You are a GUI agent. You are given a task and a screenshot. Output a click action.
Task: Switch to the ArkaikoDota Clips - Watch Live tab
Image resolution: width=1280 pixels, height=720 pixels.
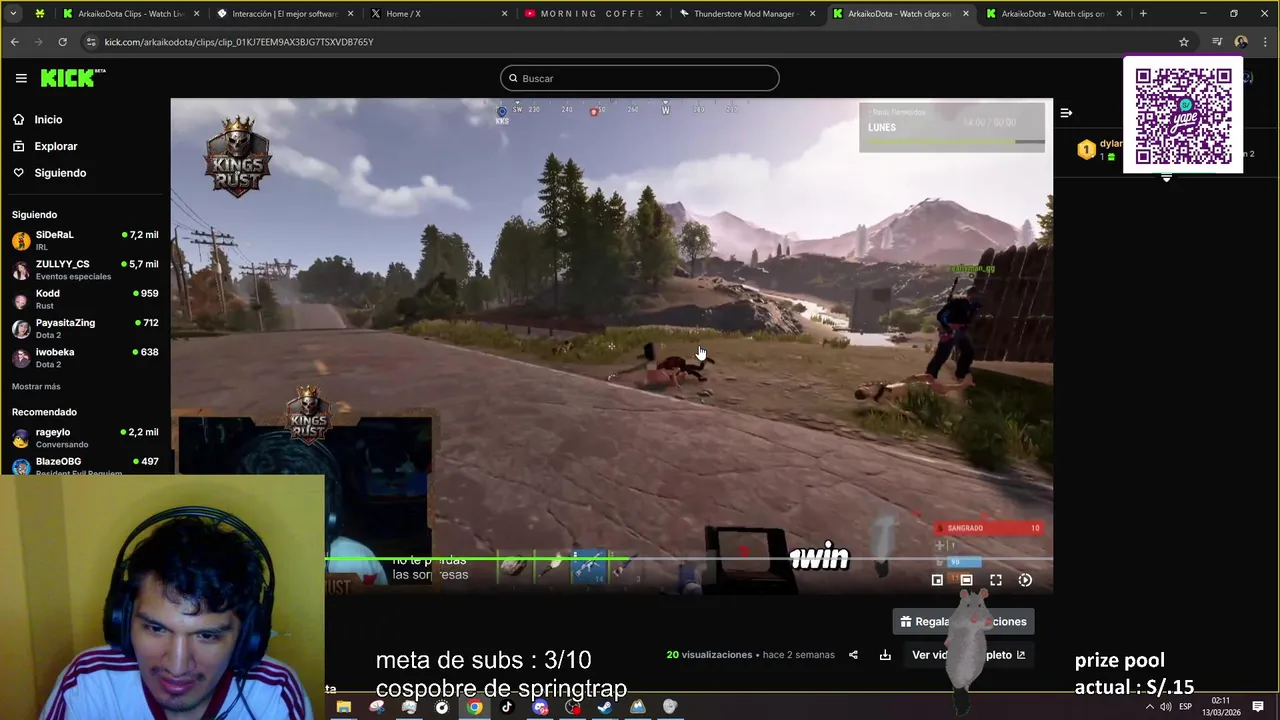[x=130, y=14]
